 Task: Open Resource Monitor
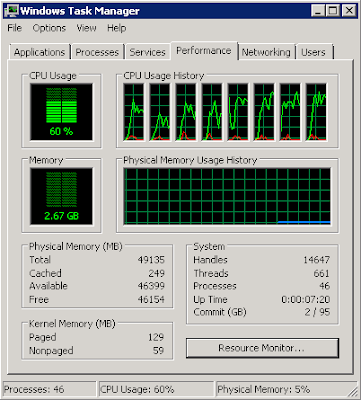pyautogui.click(x=262, y=348)
